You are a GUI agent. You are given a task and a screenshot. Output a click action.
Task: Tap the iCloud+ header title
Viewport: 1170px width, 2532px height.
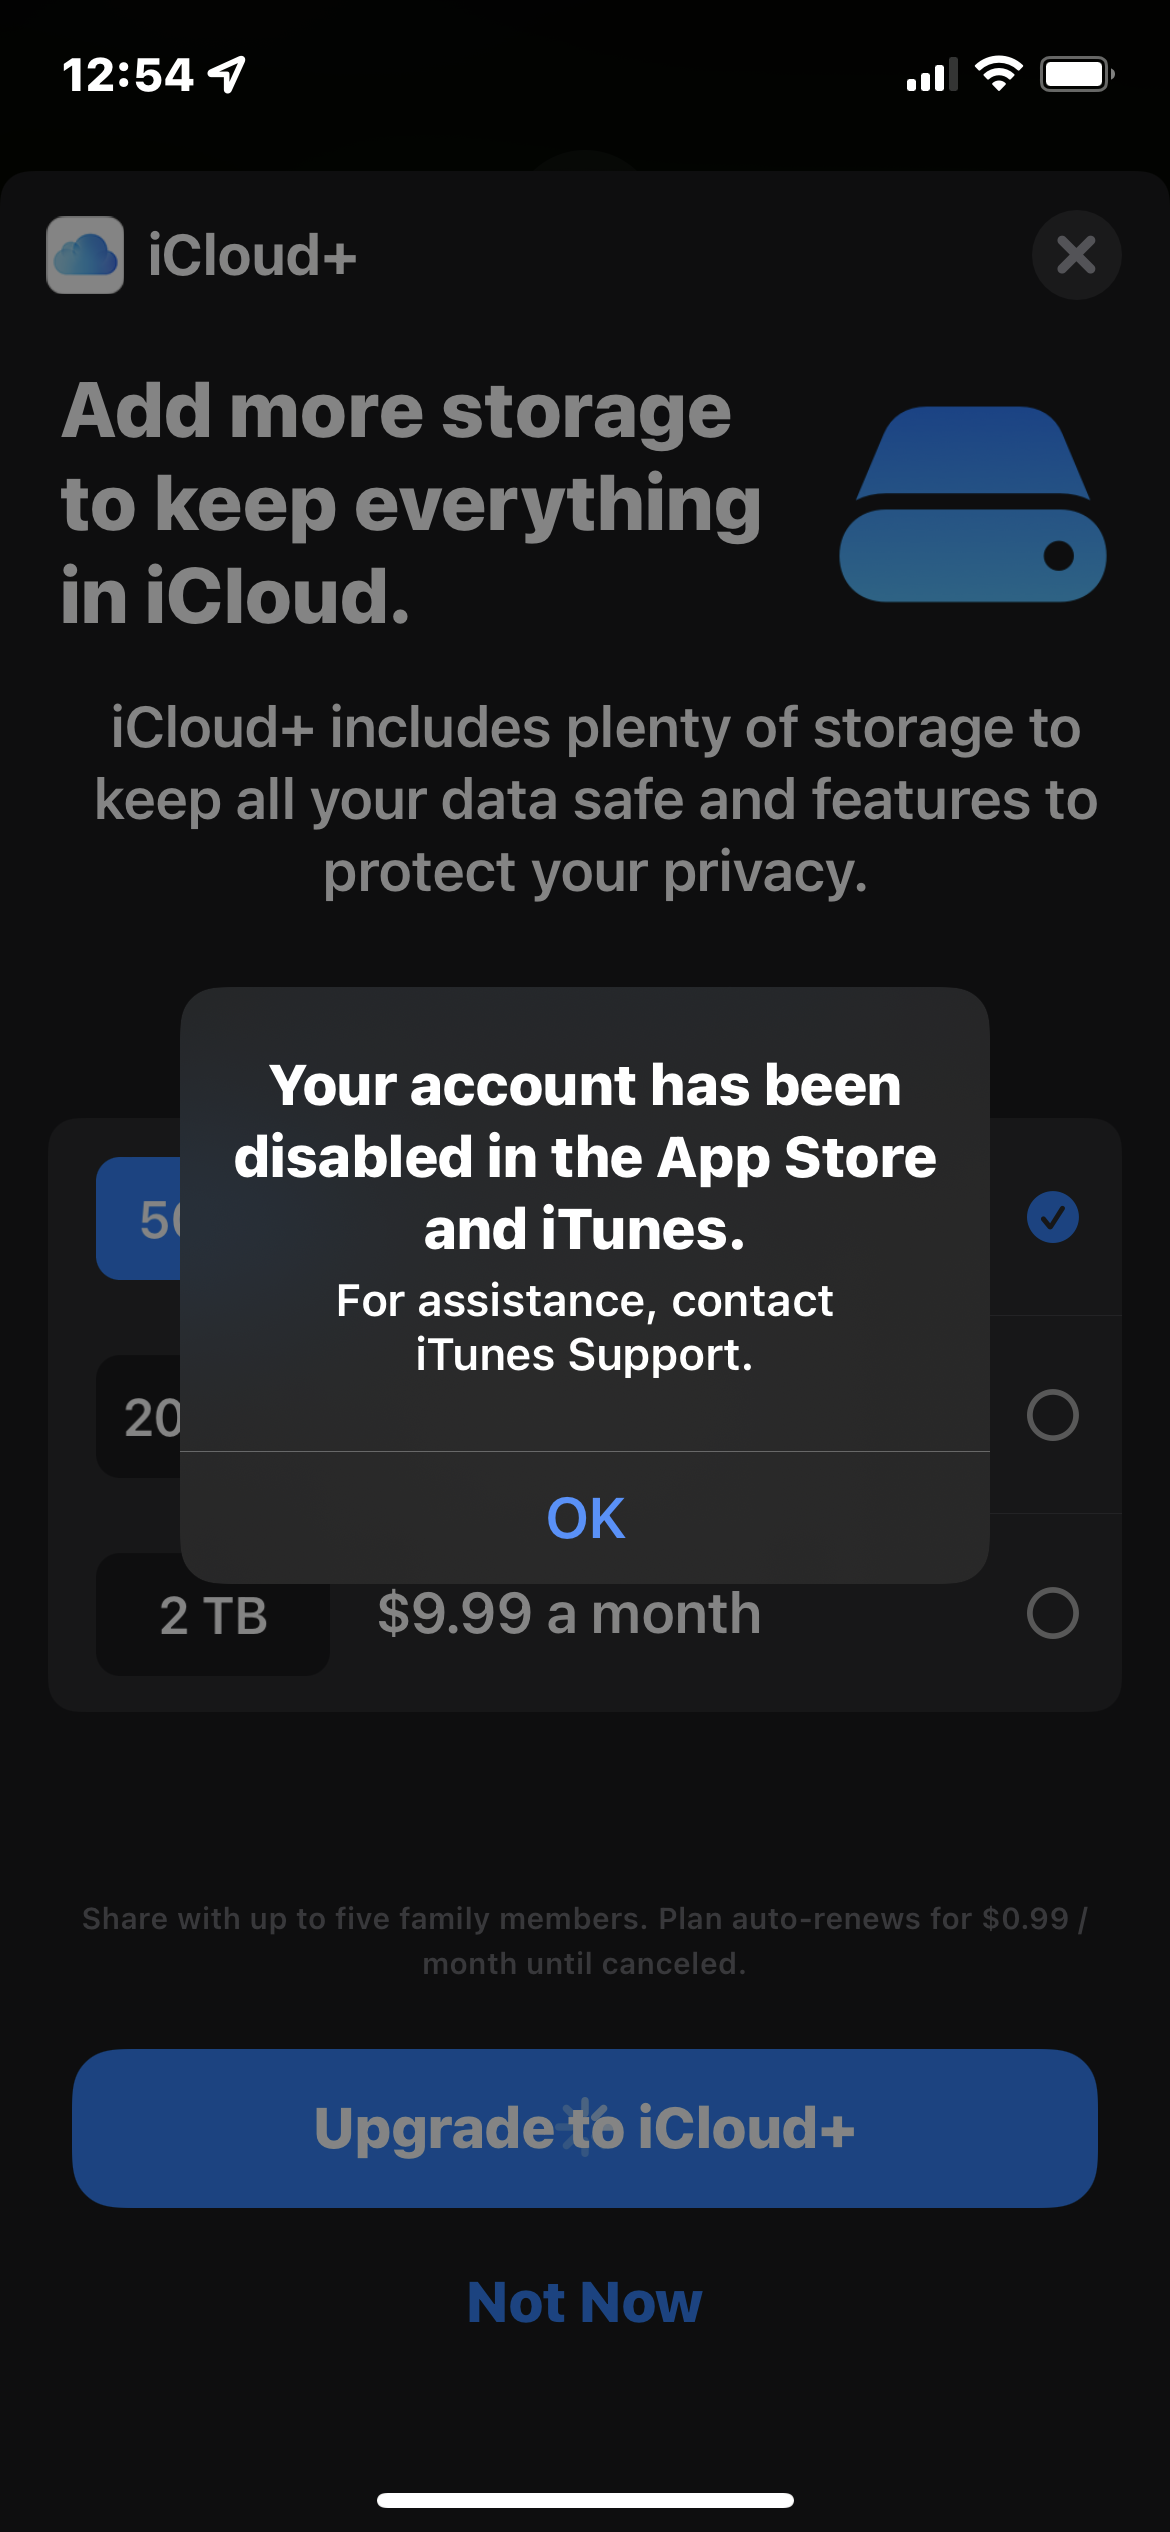pos(252,255)
